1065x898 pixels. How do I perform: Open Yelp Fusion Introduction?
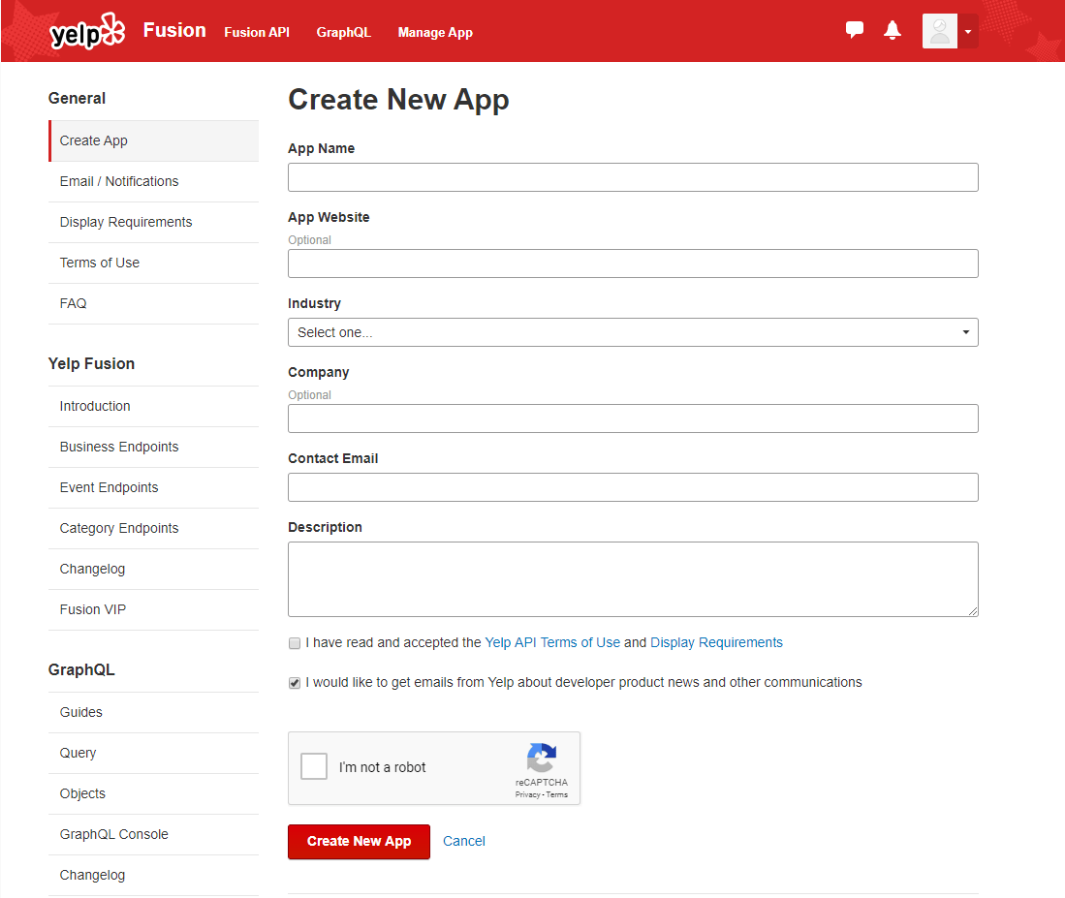tap(154, 406)
